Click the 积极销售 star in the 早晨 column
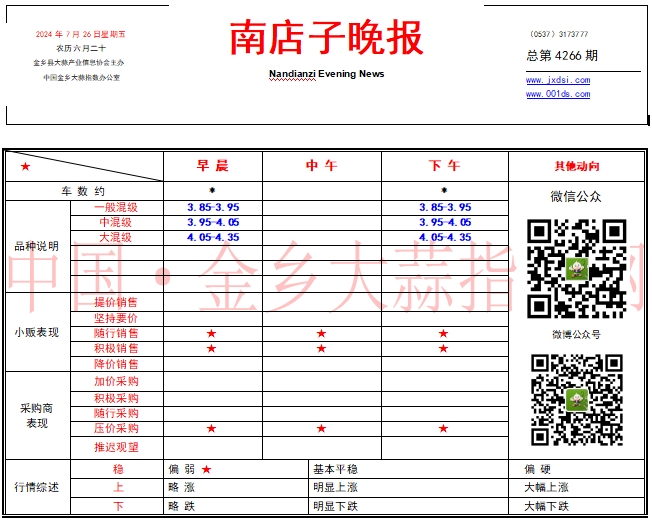The width and height of the screenshot is (652, 523). (211, 348)
